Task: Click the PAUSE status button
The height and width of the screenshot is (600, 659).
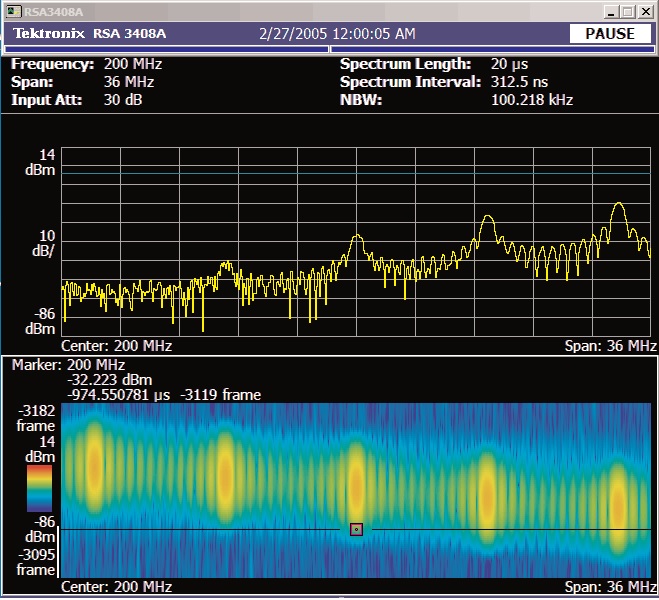Action: click(610, 34)
